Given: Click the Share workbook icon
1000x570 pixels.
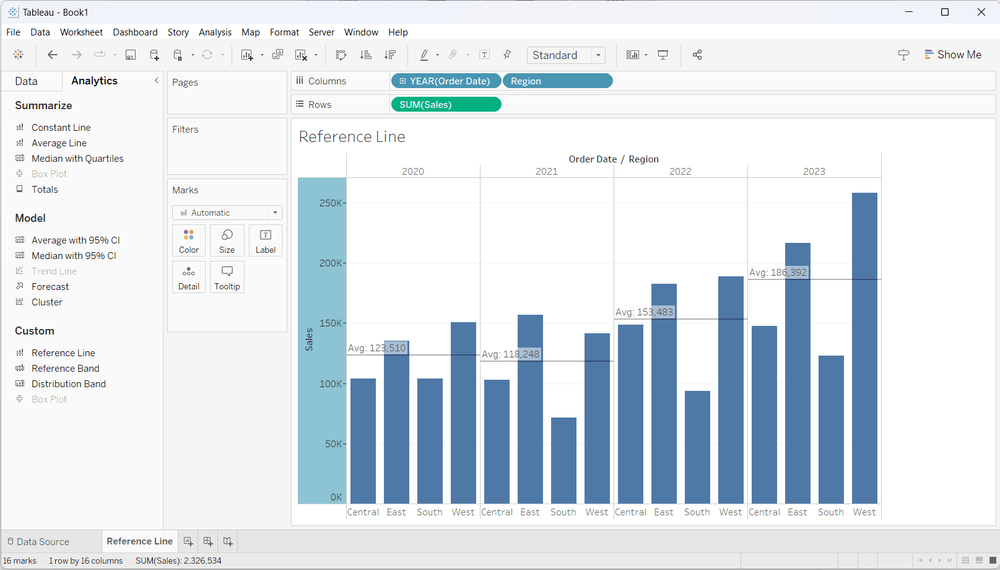Looking at the screenshot, I should pos(697,55).
